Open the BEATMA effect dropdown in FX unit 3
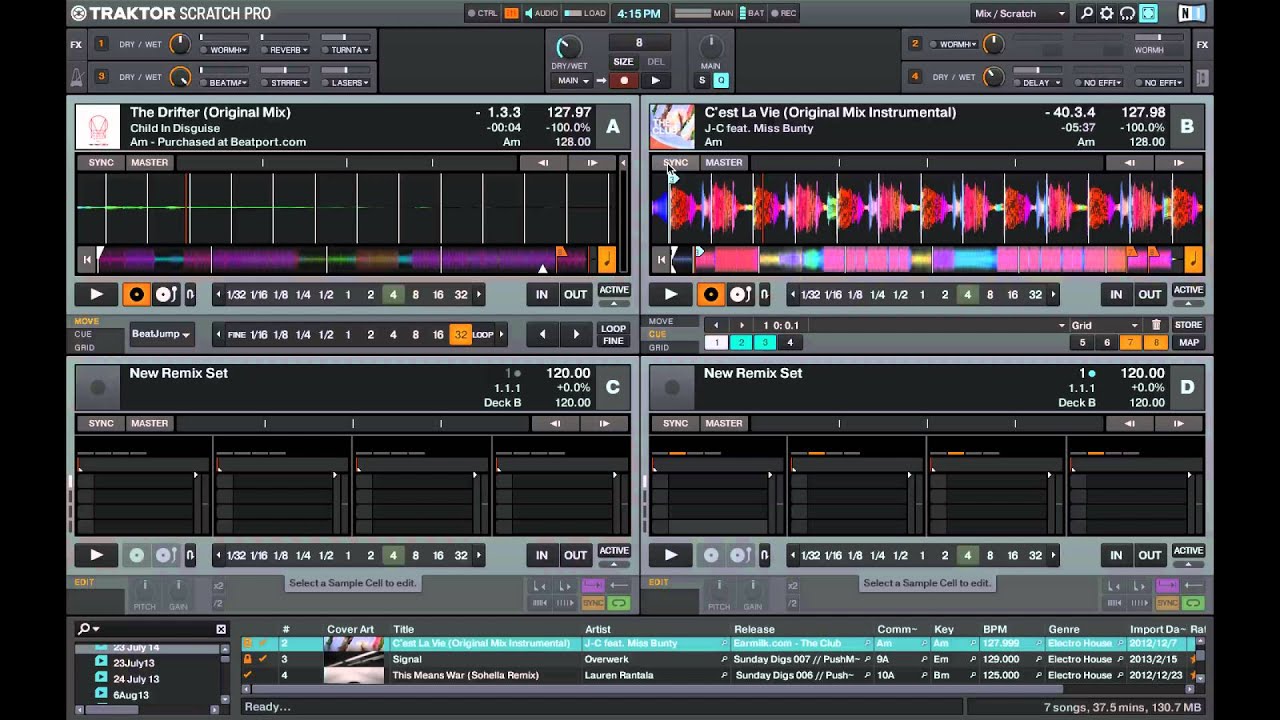This screenshot has height=720, width=1280. point(229,83)
